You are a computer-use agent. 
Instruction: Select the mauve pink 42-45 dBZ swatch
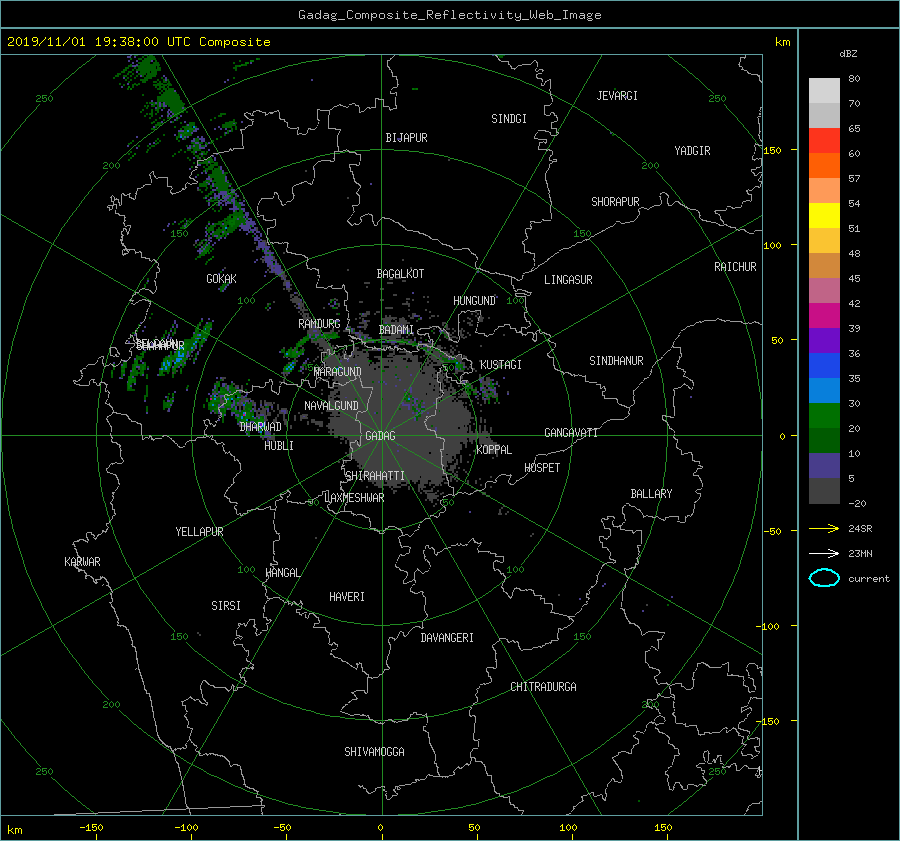pyautogui.click(x=824, y=290)
